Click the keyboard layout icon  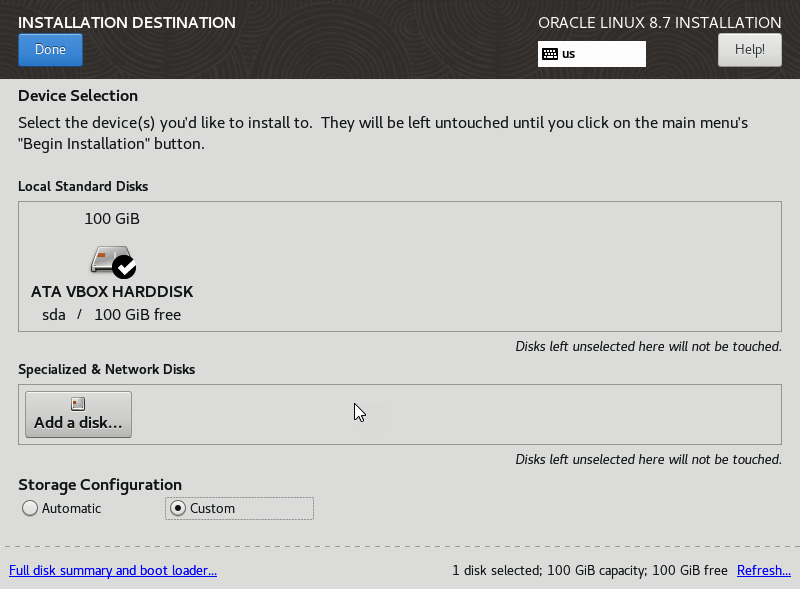550,54
